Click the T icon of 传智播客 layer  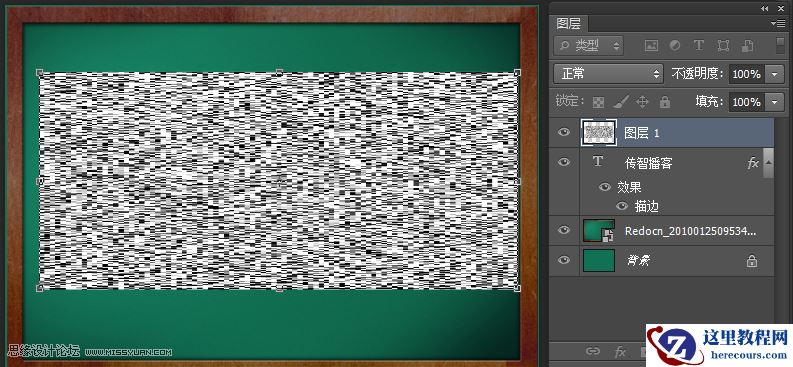pyautogui.click(x=598, y=161)
